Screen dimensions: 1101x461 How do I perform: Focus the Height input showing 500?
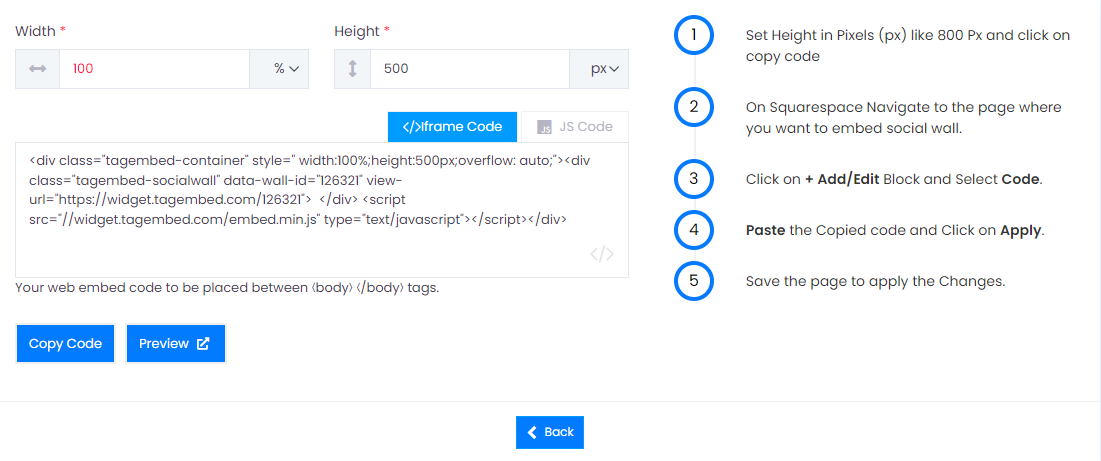point(470,69)
